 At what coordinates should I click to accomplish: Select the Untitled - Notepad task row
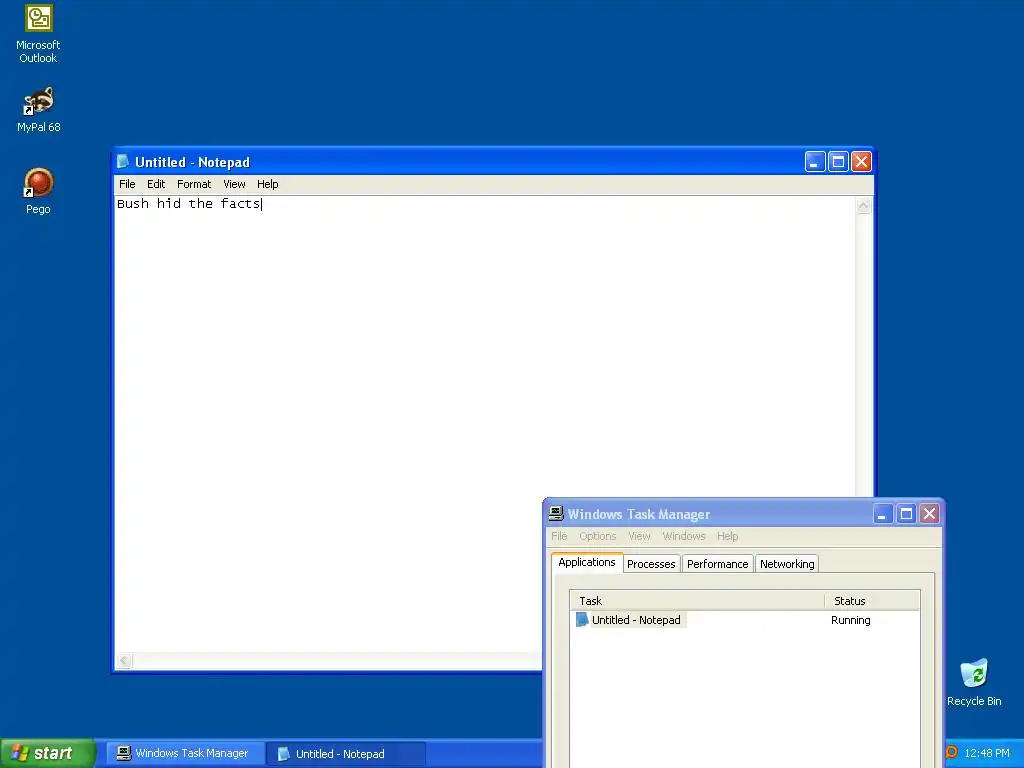pos(745,620)
